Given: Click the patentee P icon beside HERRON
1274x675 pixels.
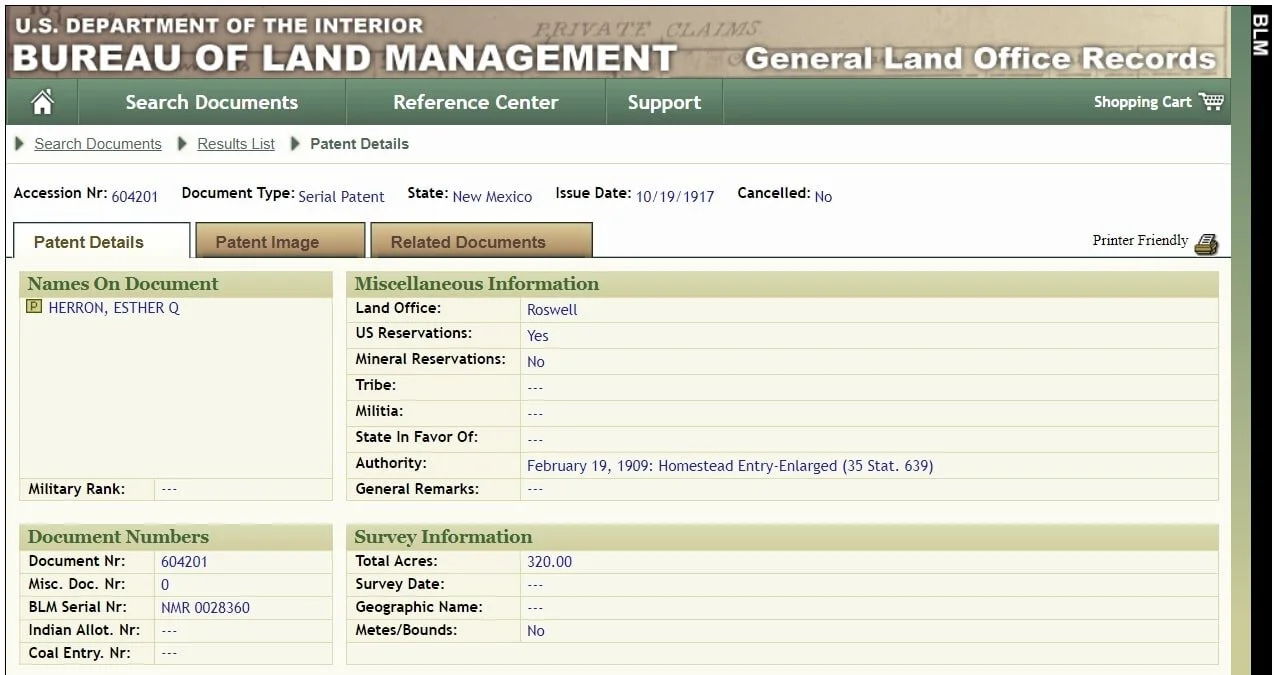Looking at the screenshot, I should click(x=34, y=307).
